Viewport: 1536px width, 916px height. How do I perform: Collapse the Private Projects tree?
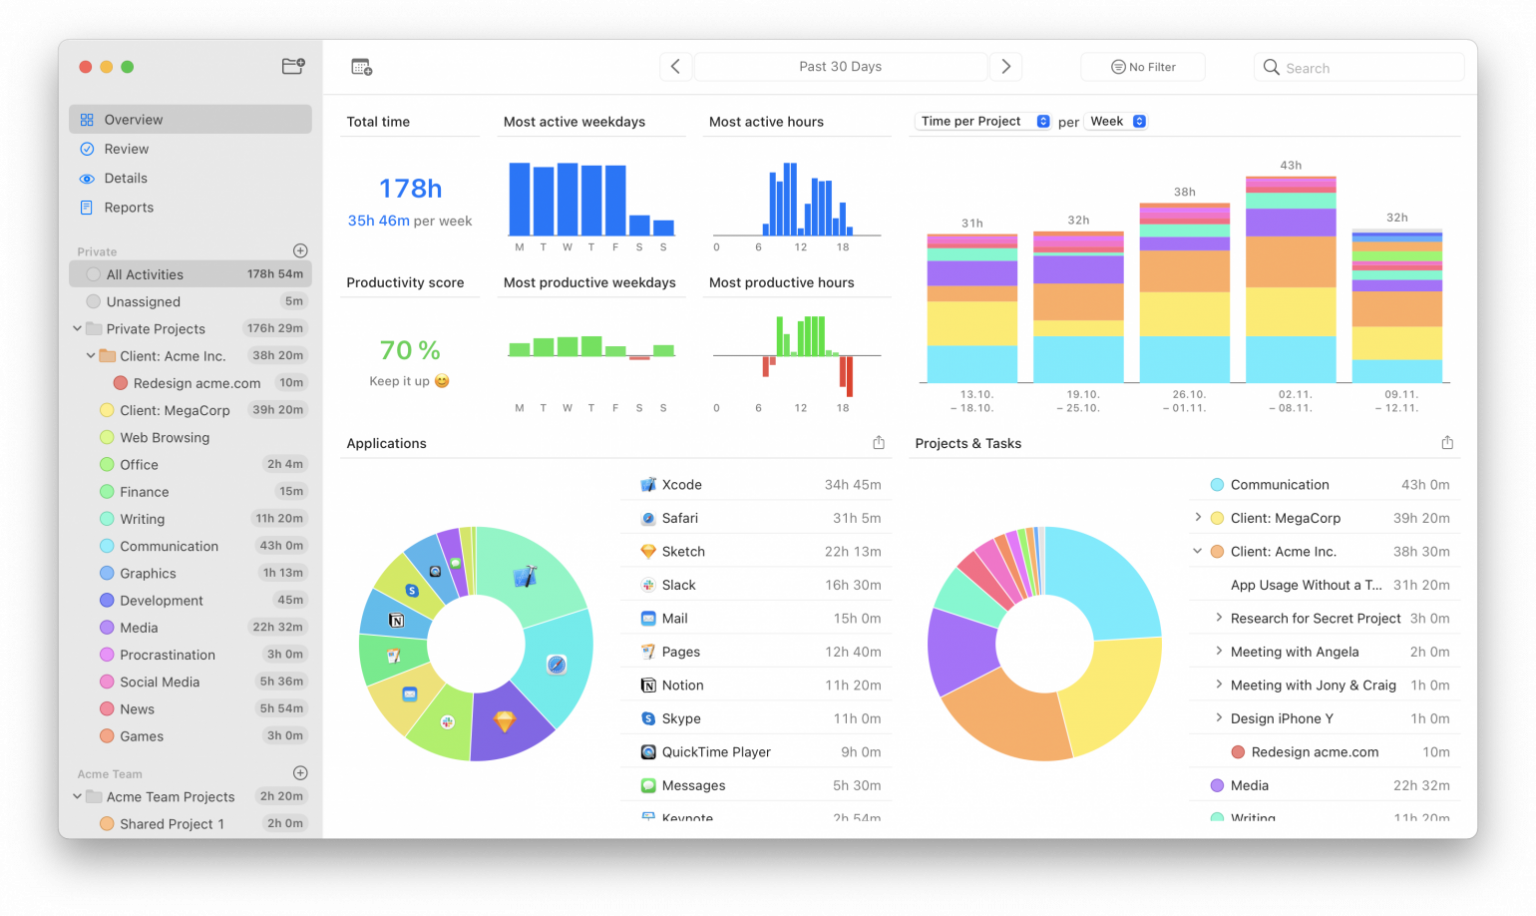77,328
